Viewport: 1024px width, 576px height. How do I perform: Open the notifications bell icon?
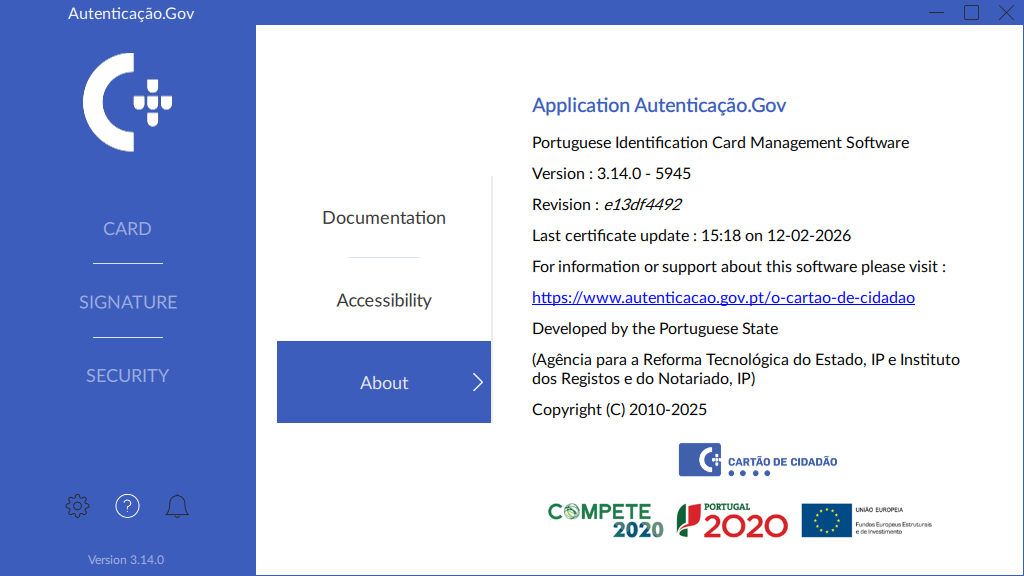pos(177,506)
